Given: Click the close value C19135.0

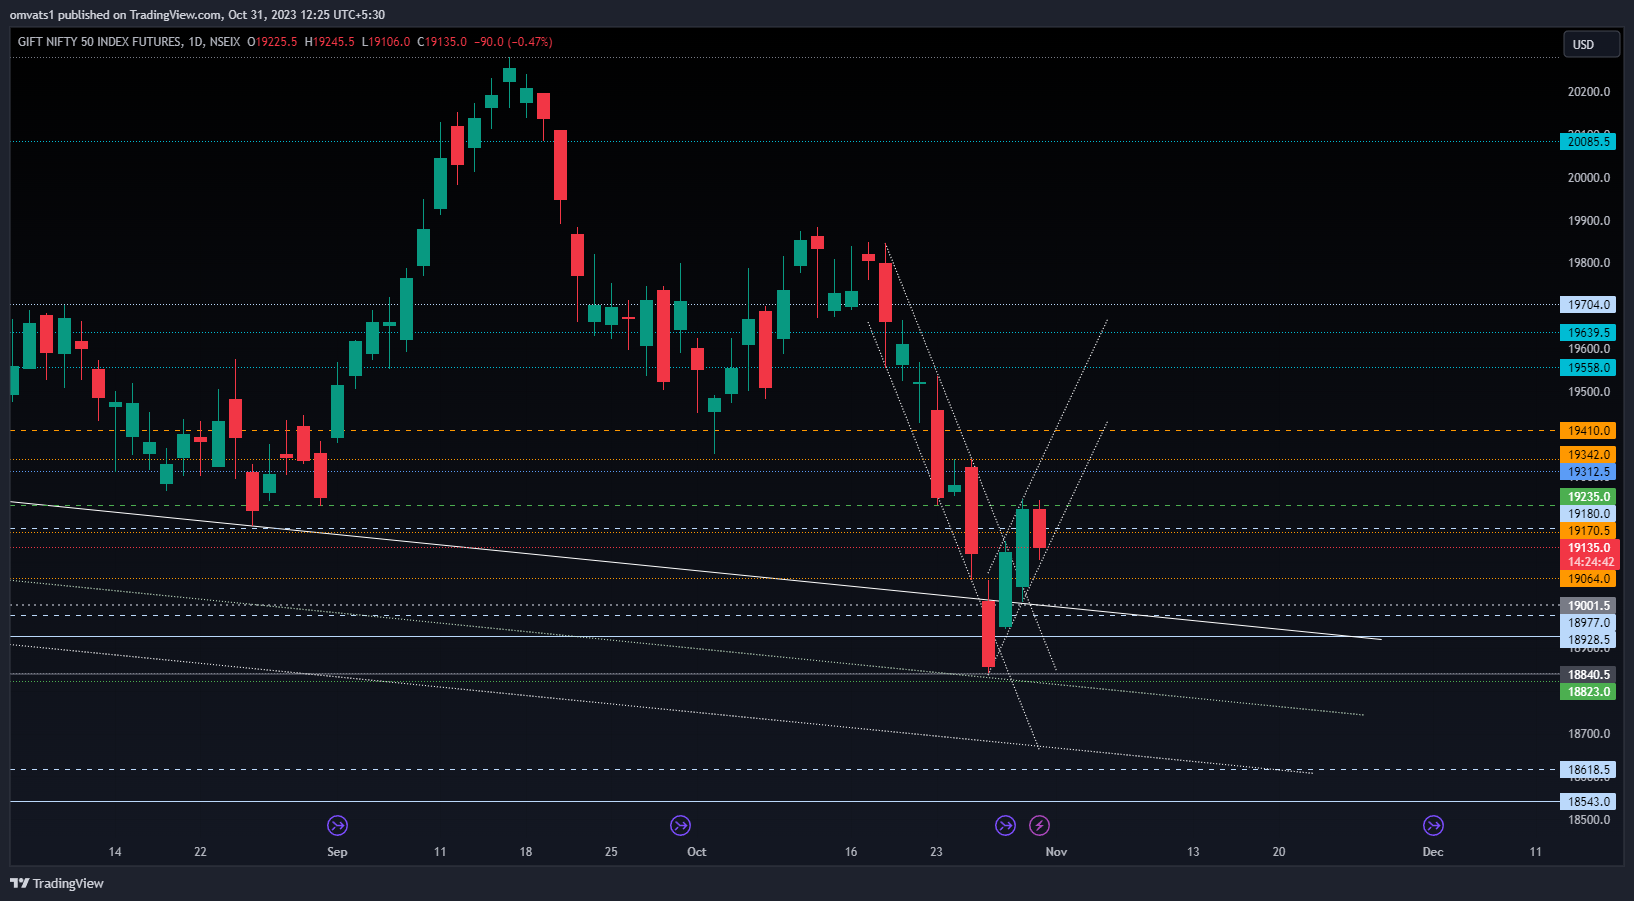Looking at the screenshot, I should pos(442,42).
